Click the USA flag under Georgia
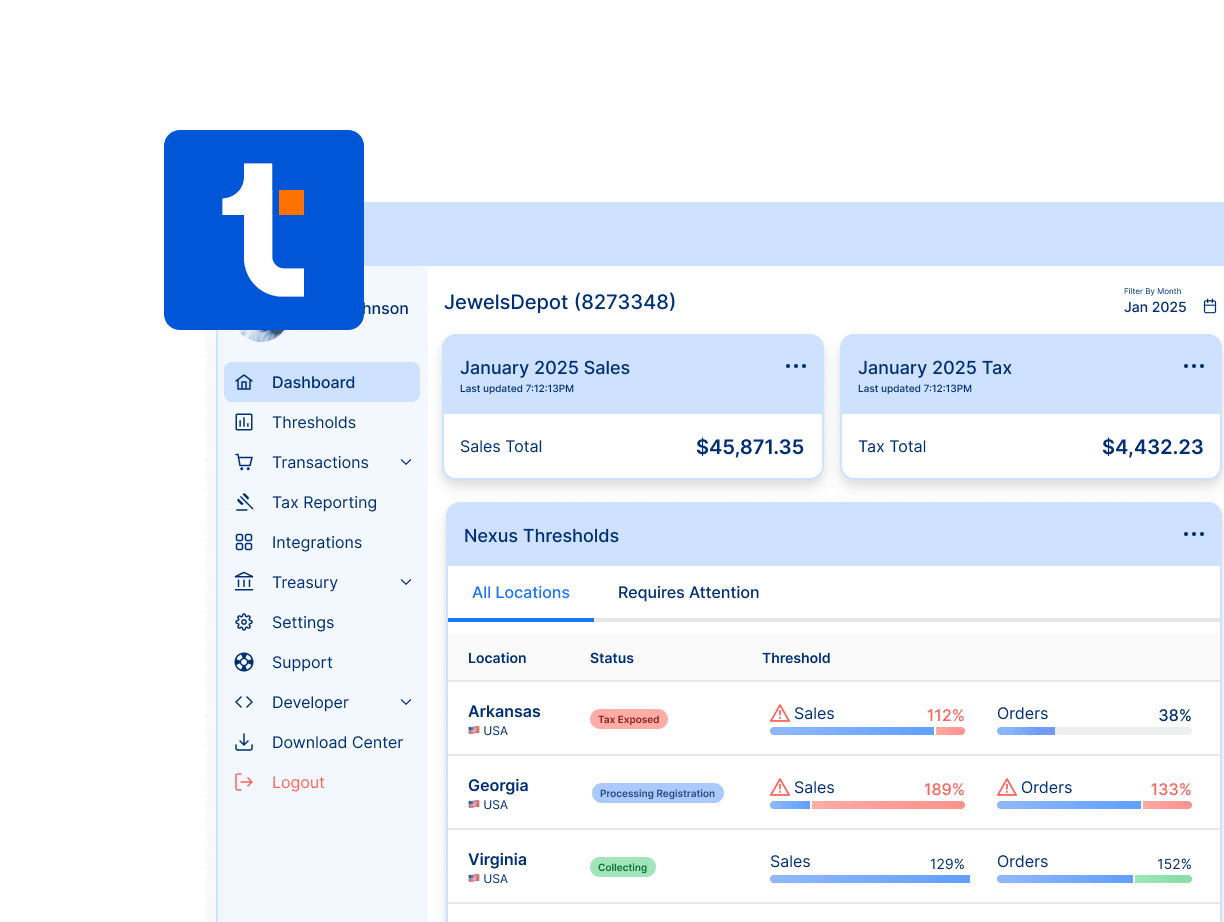The height and width of the screenshot is (922, 1224). 474,805
